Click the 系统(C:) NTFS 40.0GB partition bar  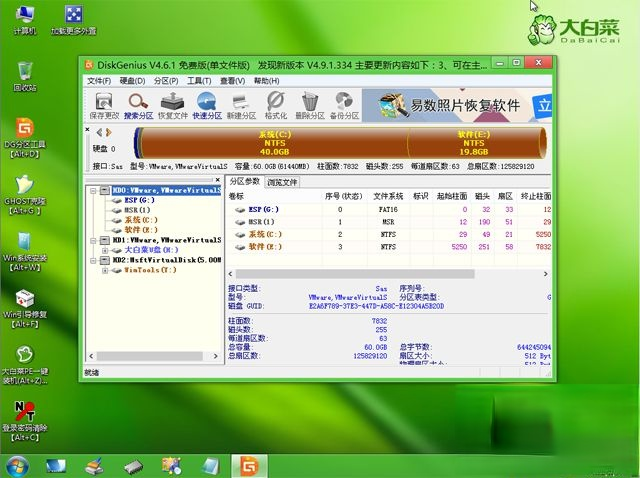[x=274, y=143]
